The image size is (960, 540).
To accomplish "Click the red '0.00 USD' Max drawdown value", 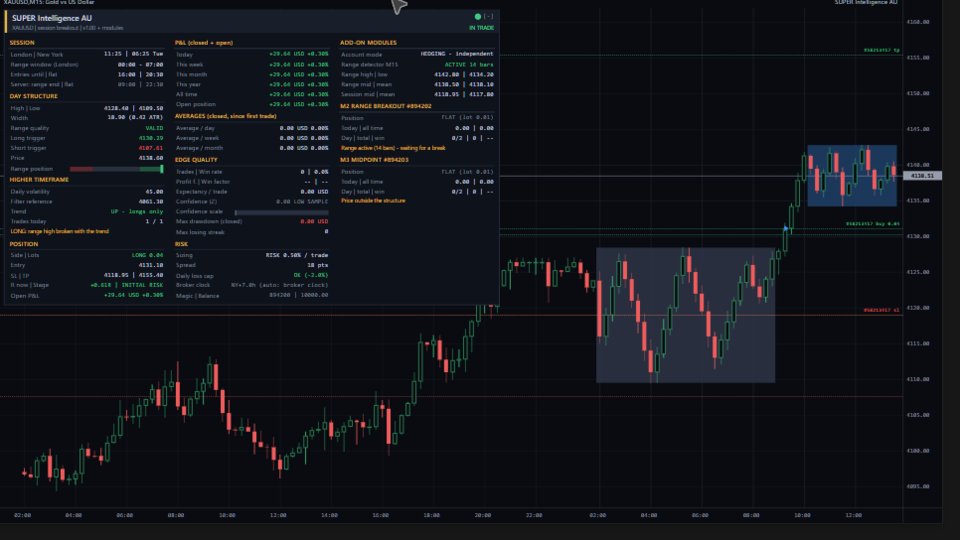I will (x=314, y=222).
